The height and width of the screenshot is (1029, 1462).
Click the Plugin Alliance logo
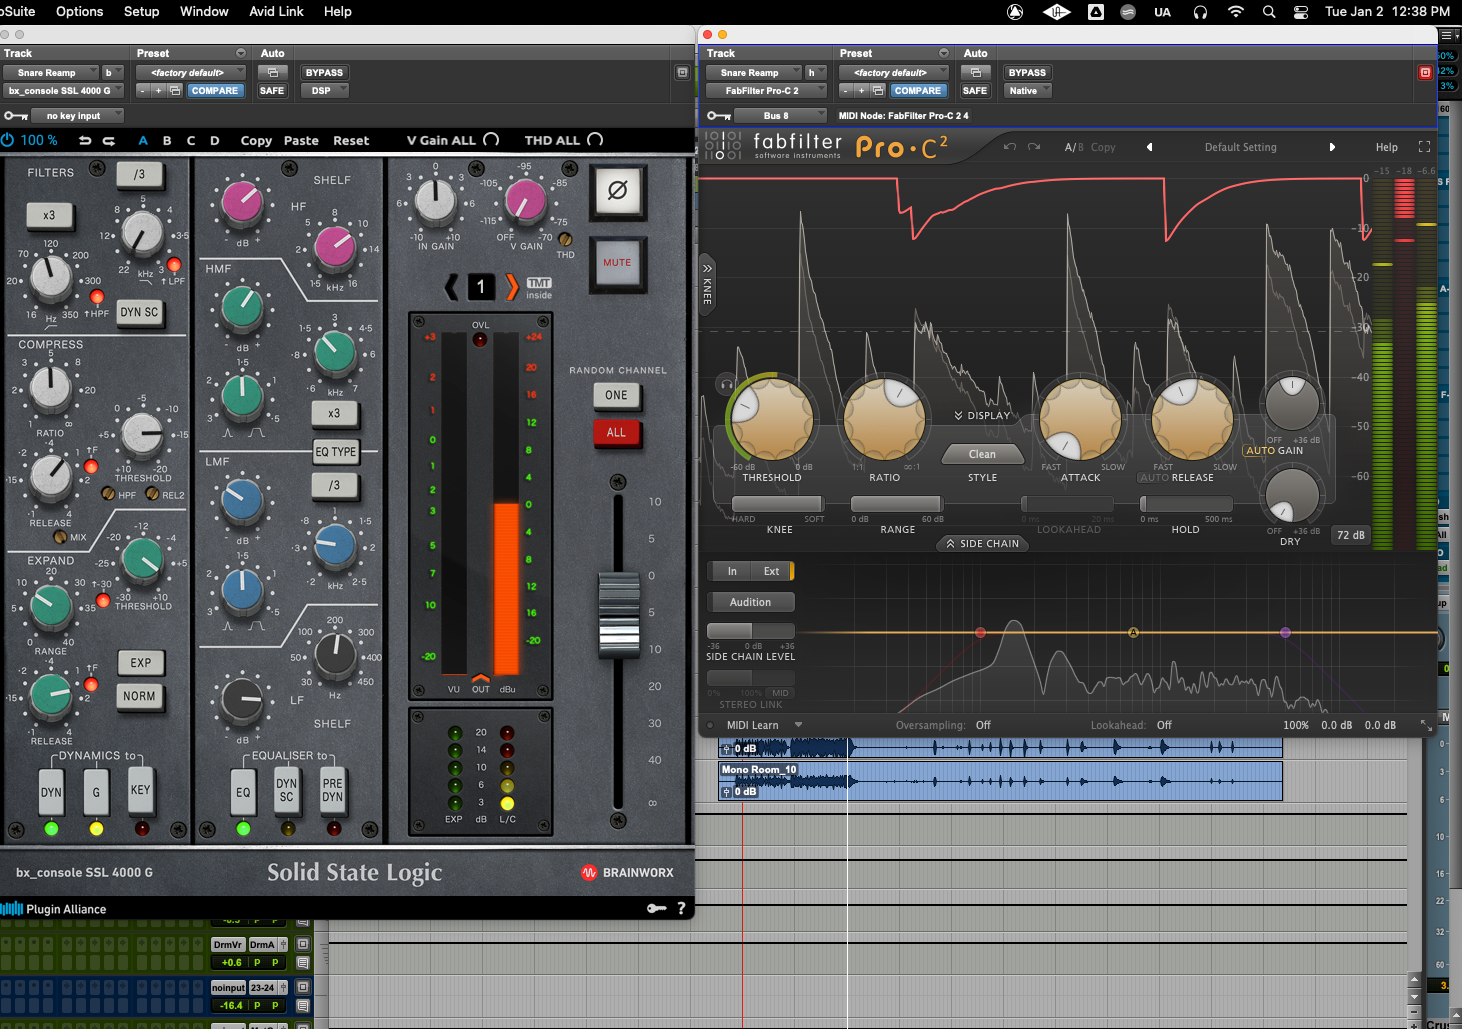(54, 909)
